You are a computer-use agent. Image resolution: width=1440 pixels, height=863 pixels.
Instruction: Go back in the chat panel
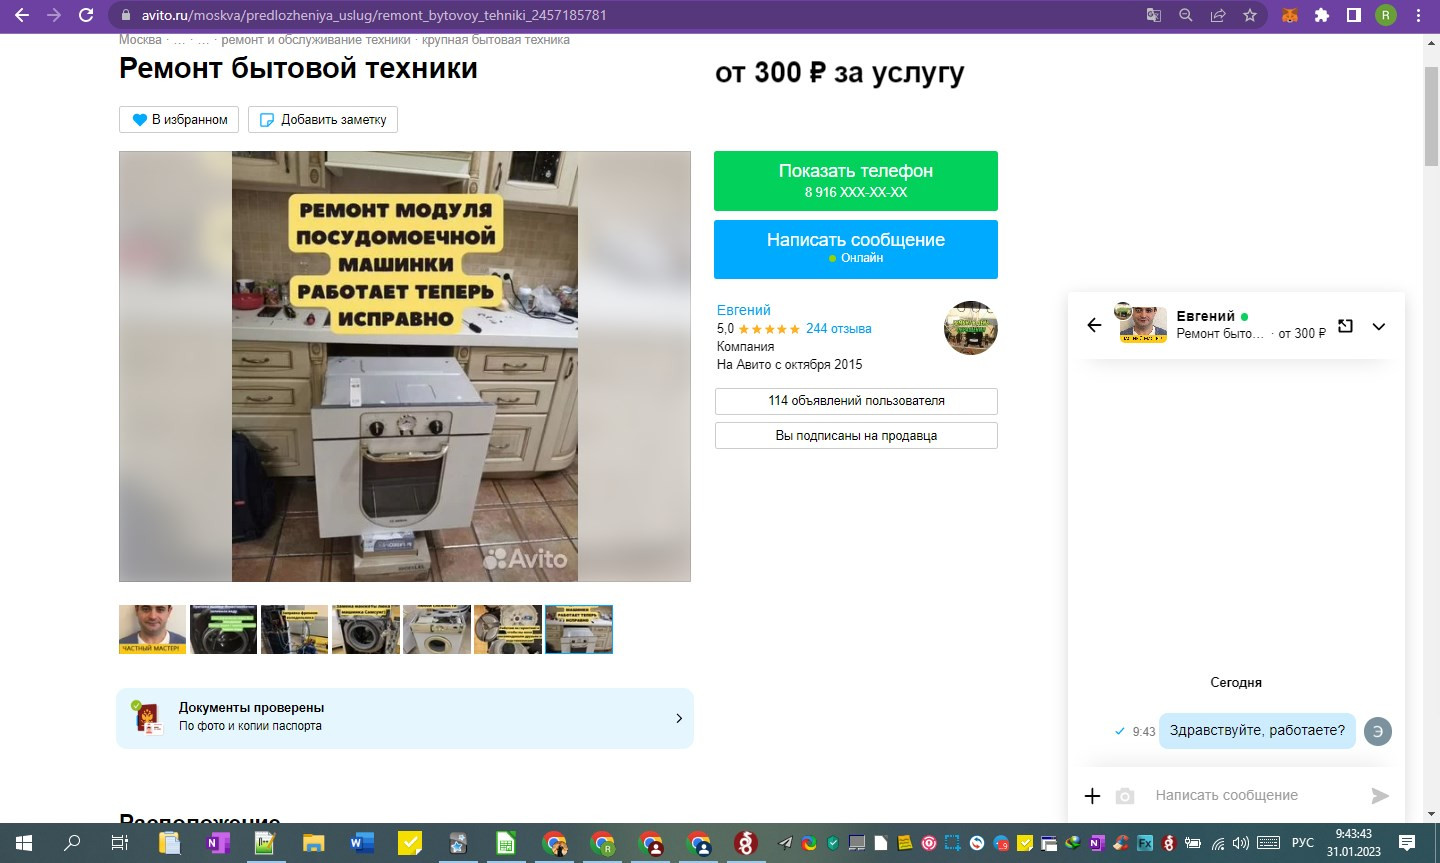click(x=1094, y=325)
